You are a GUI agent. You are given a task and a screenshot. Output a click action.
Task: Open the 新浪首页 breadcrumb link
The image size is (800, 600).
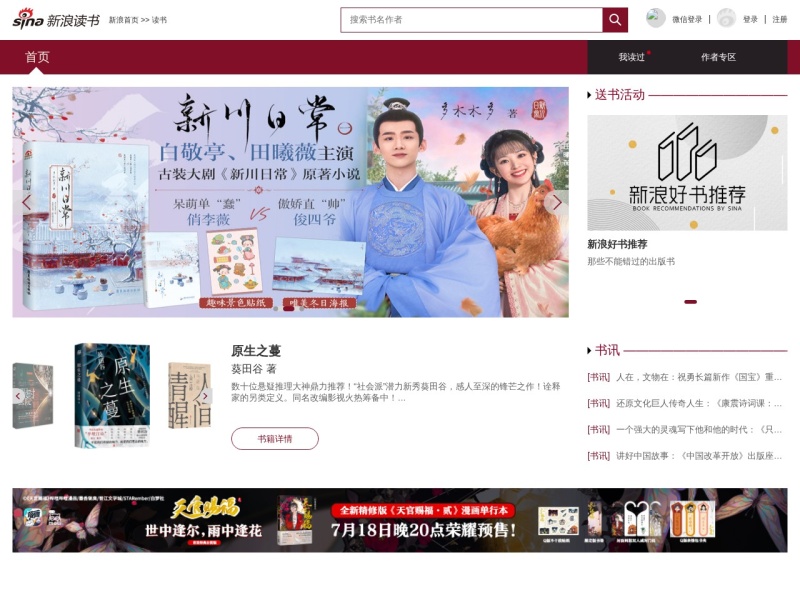(x=123, y=20)
